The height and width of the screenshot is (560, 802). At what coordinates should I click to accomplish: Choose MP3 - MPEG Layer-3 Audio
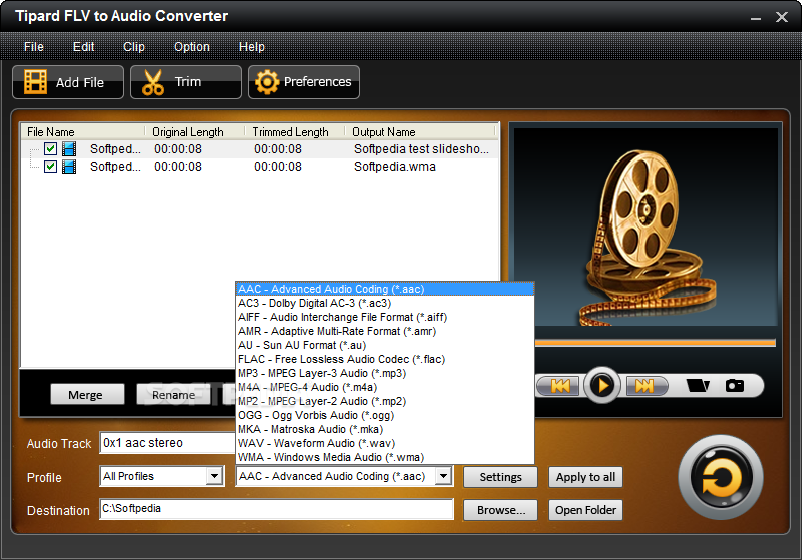385,373
